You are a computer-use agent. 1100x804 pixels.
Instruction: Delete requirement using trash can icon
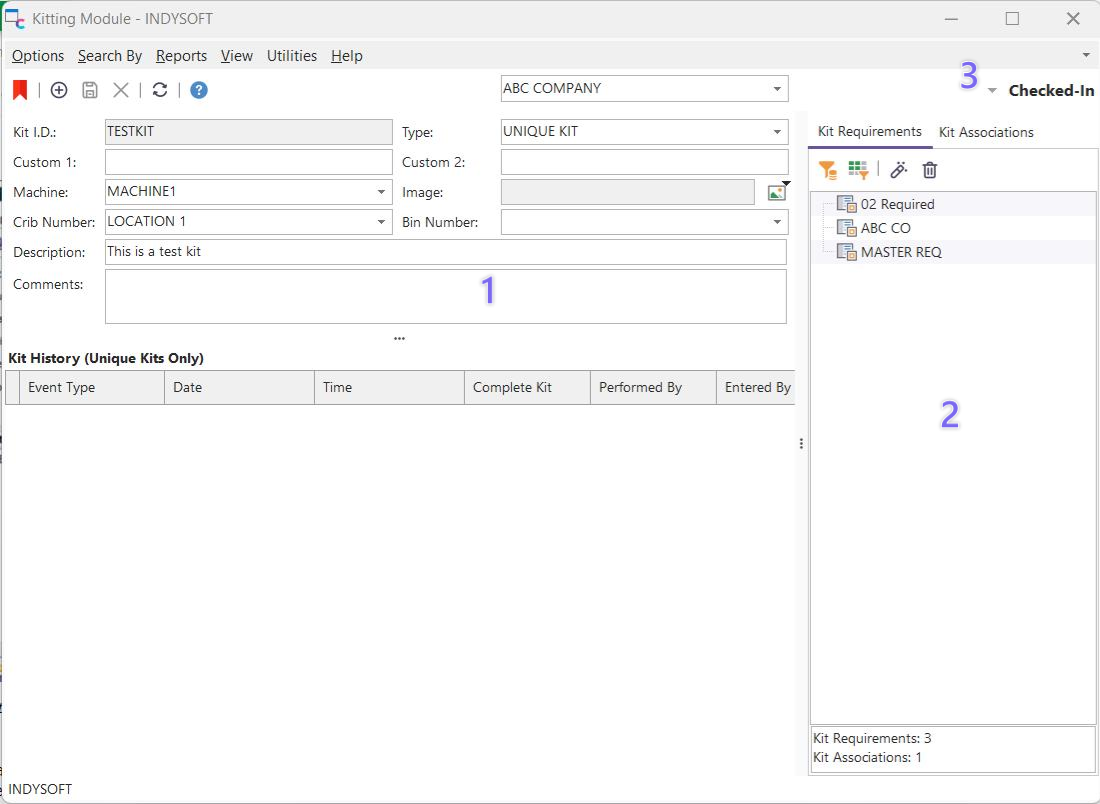[x=930, y=170]
